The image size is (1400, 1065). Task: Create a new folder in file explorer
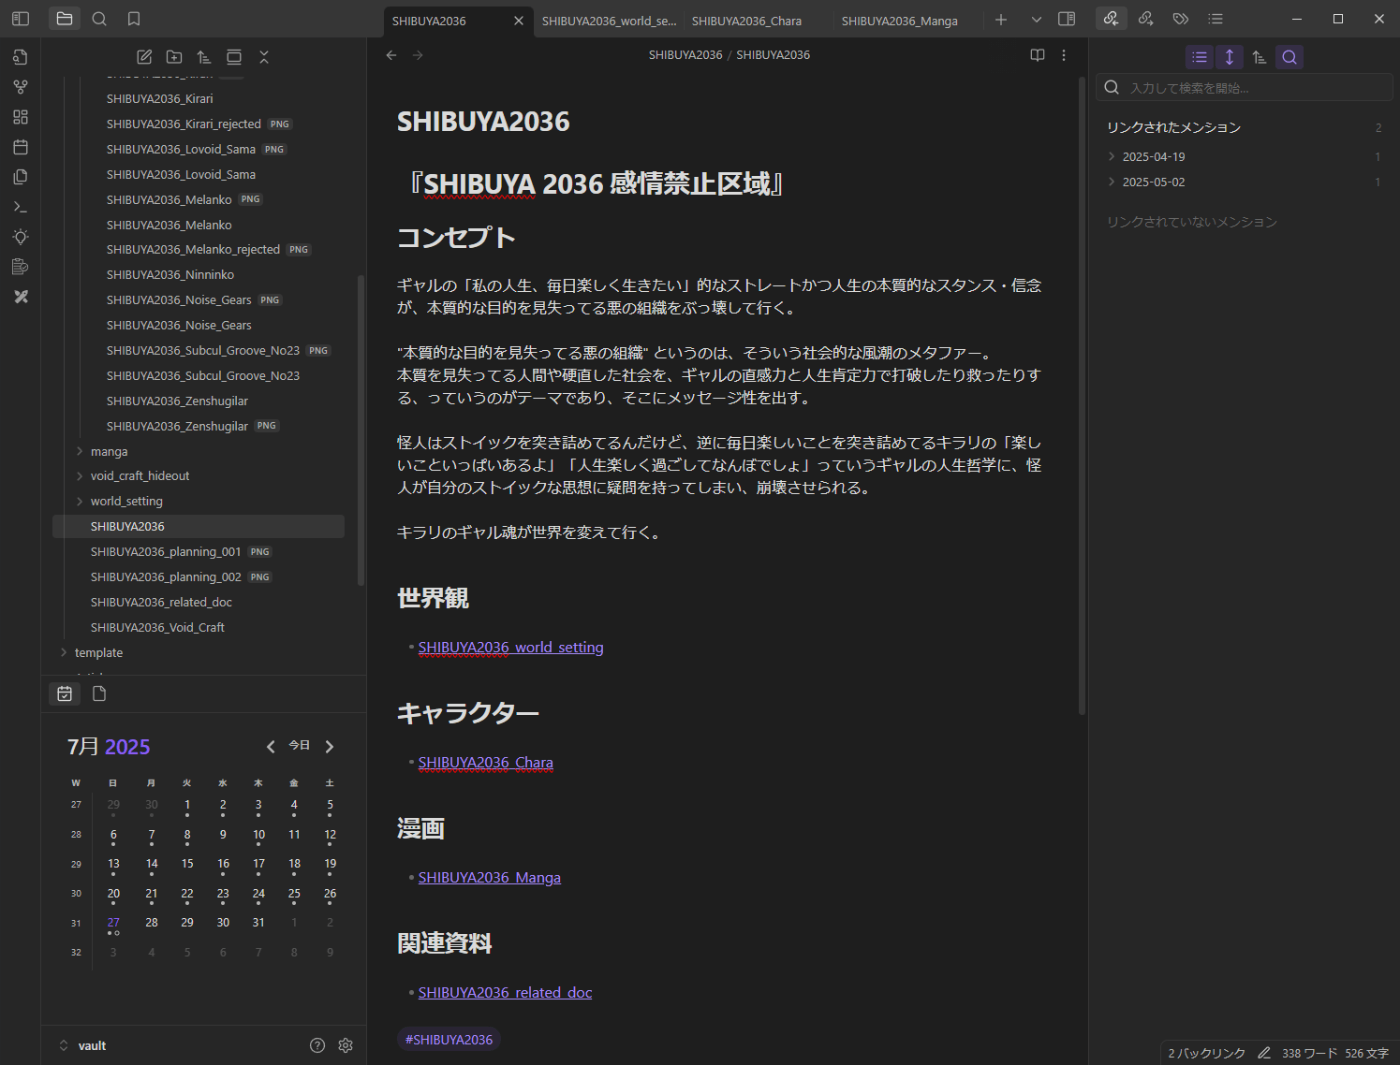(x=174, y=57)
